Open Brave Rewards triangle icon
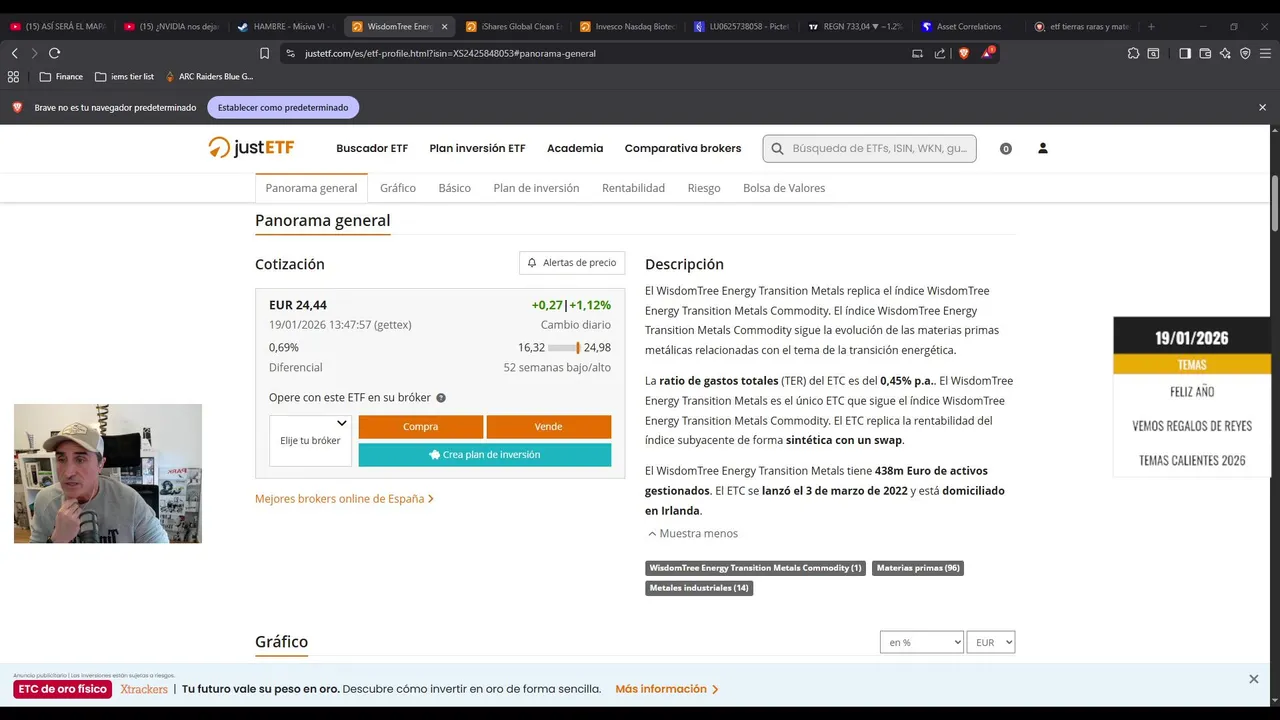 (x=987, y=53)
